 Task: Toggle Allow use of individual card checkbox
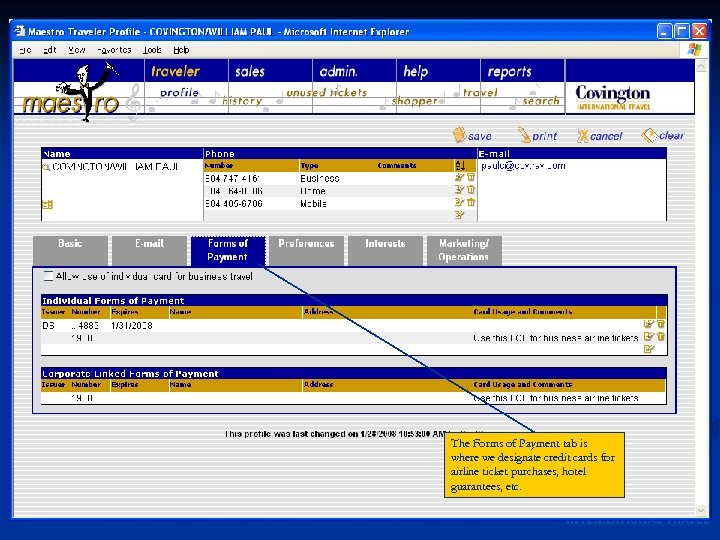coord(48,276)
